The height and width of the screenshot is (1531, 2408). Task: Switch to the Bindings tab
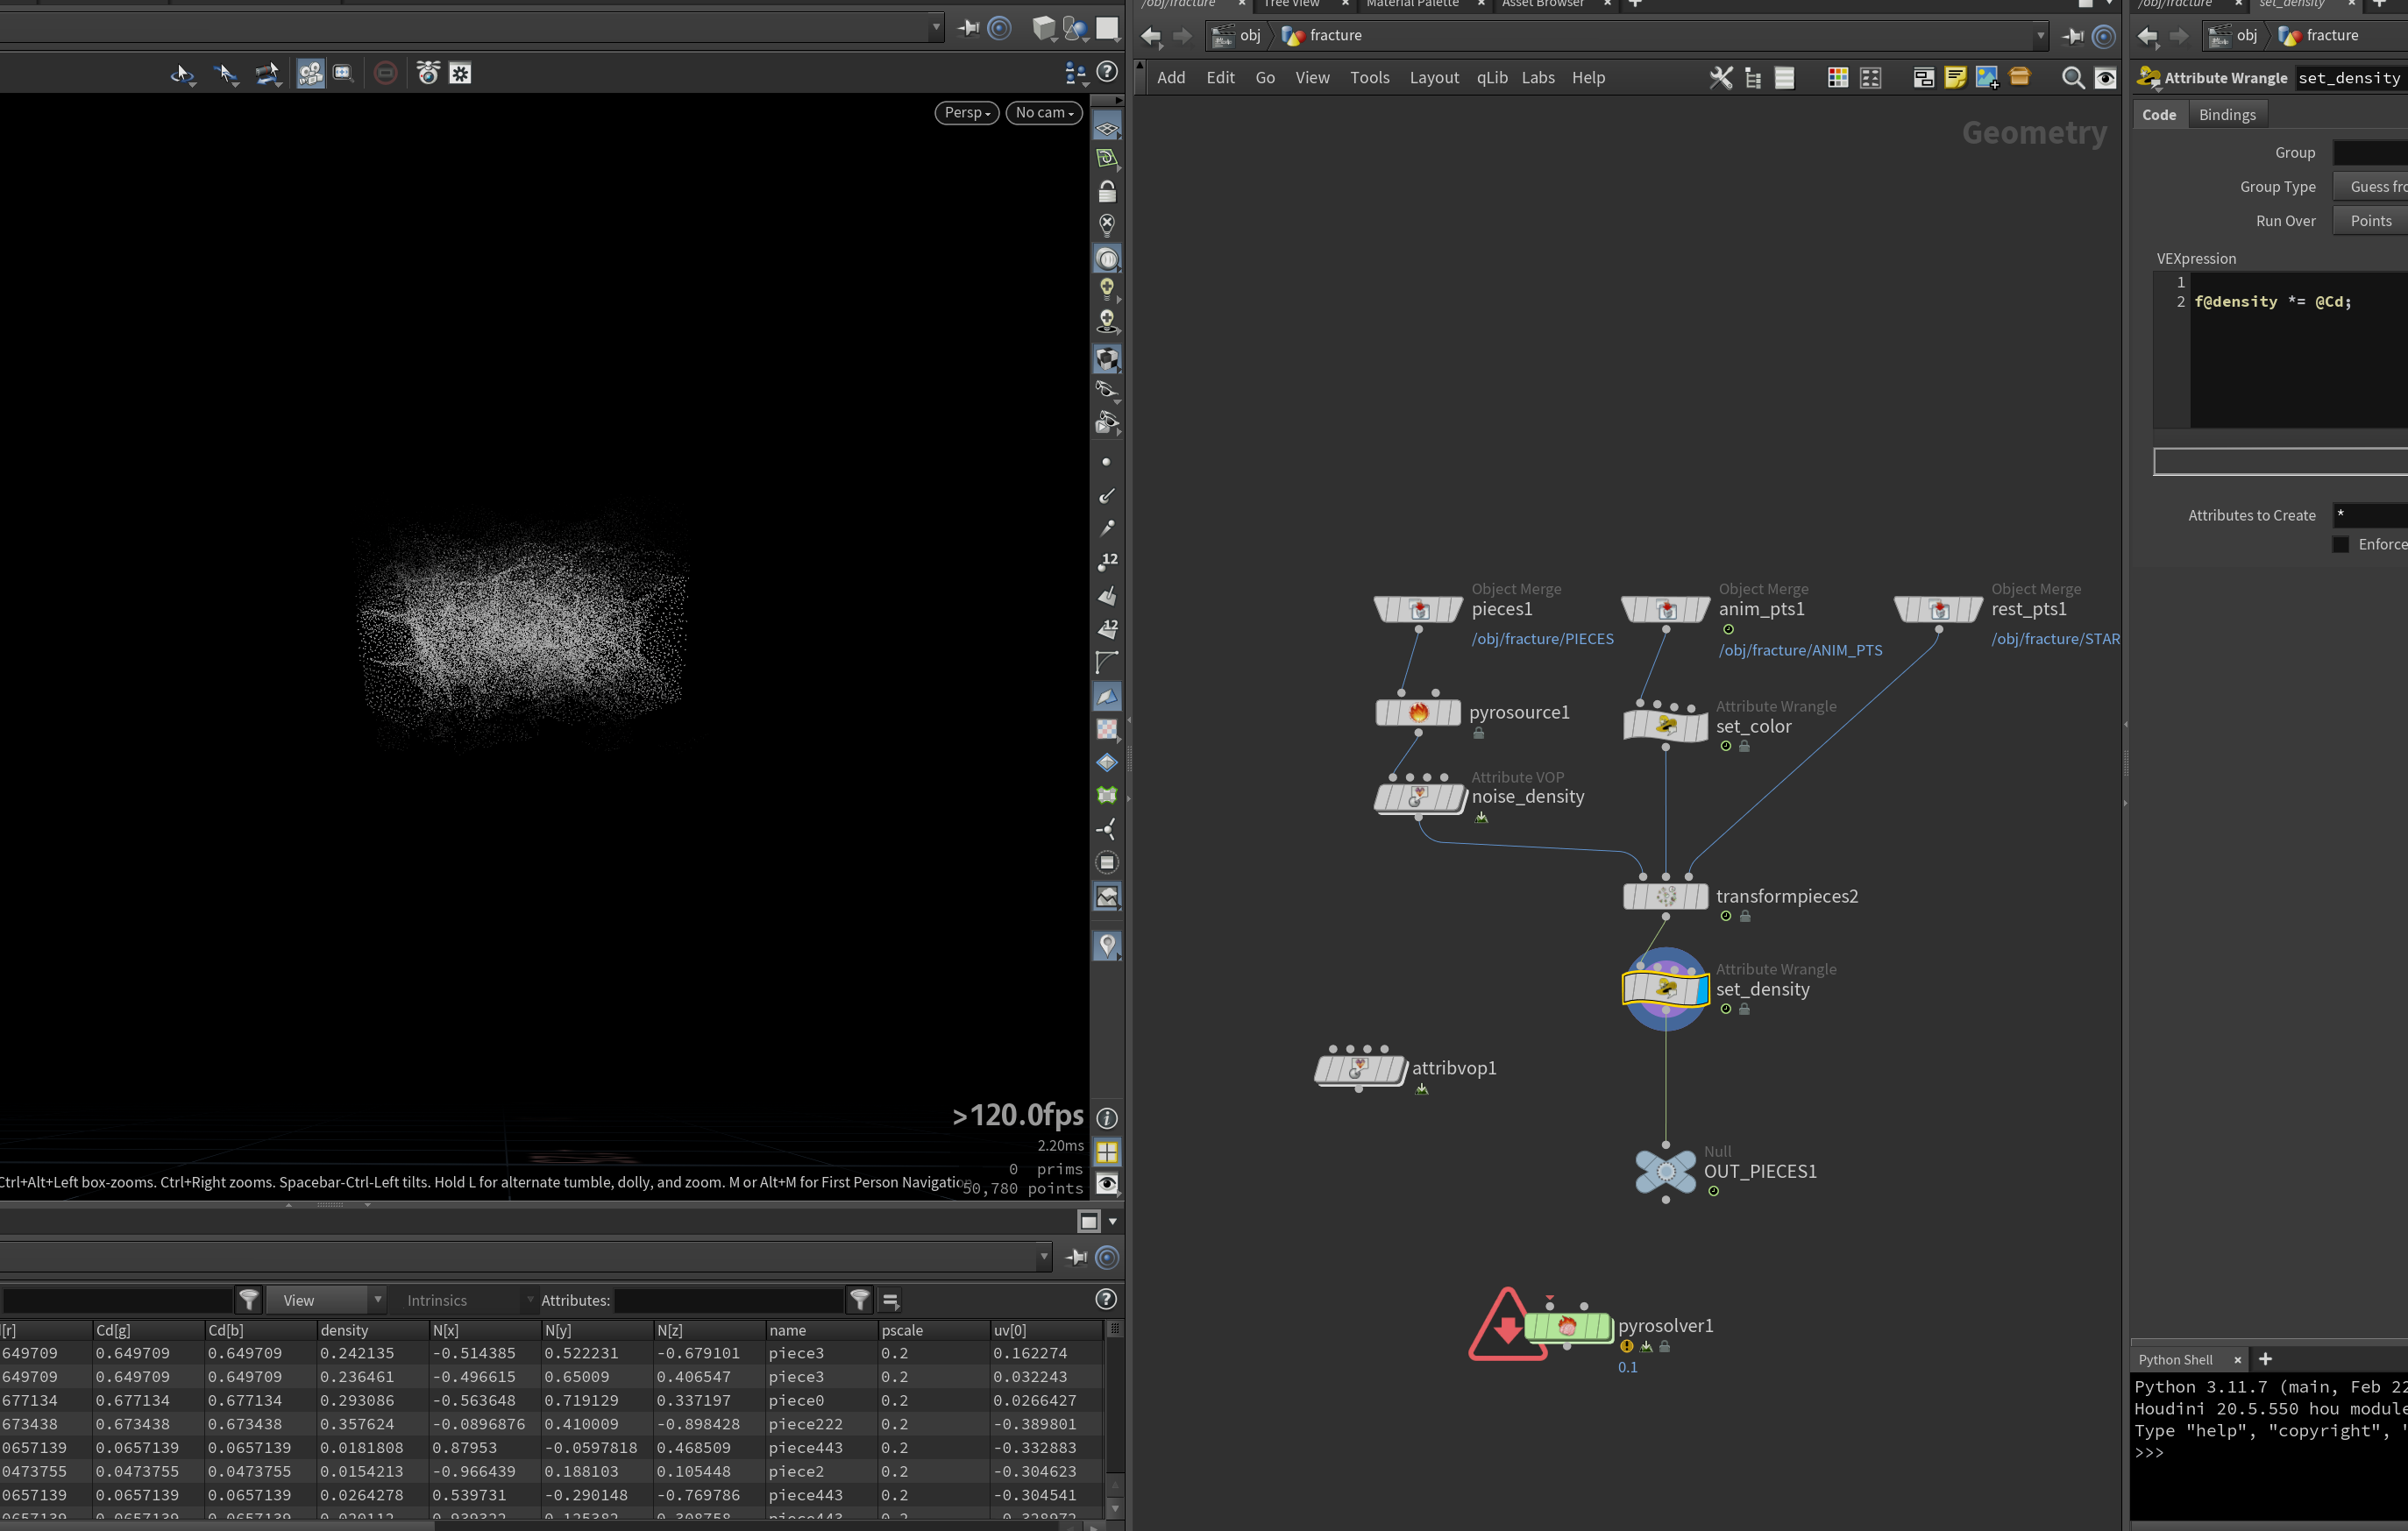[2226, 115]
